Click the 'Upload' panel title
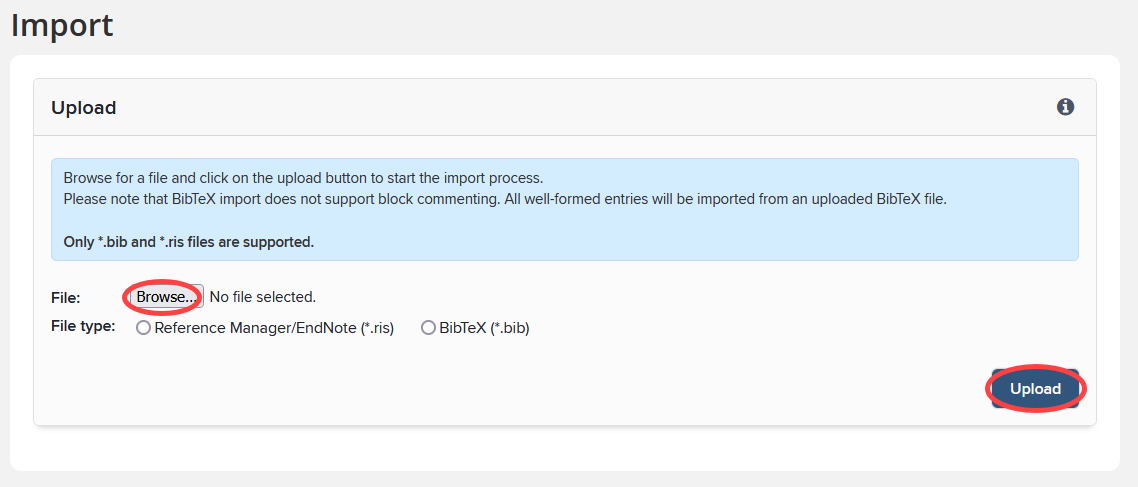This screenshot has height=487, width=1138. tap(84, 108)
